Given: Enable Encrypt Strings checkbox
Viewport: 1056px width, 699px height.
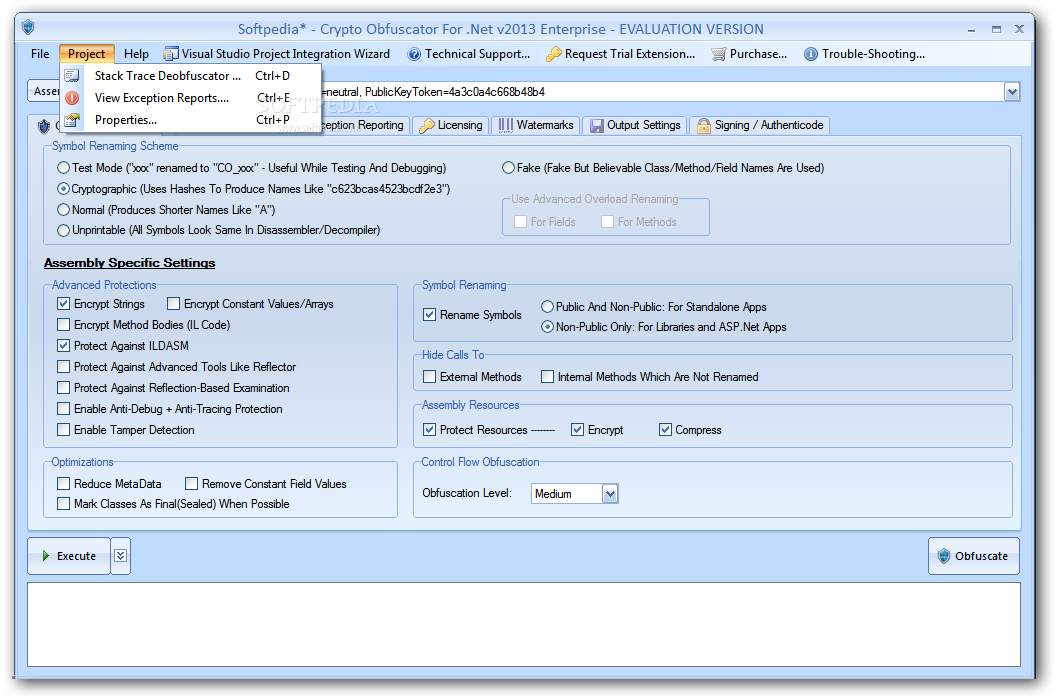Looking at the screenshot, I should [63, 304].
